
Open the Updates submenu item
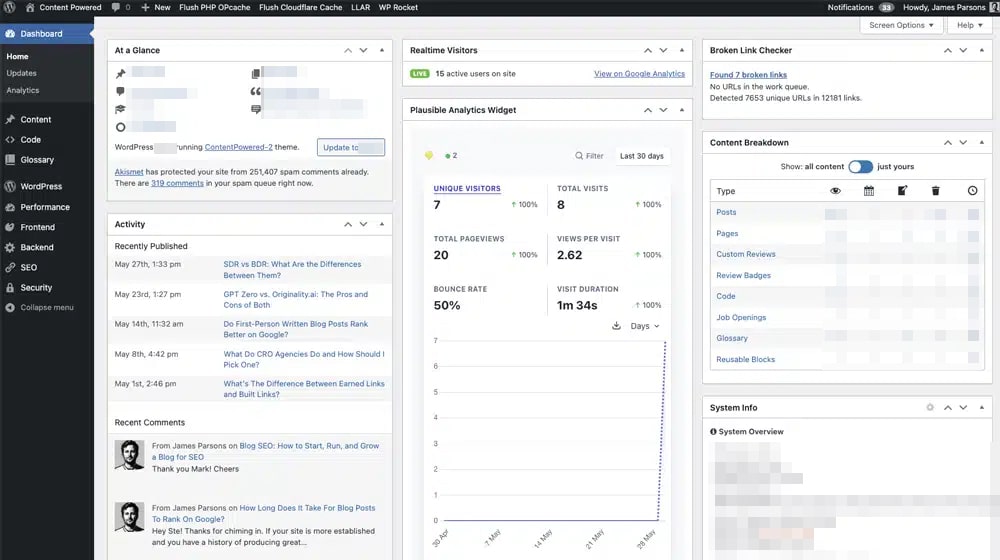(x=22, y=73)
